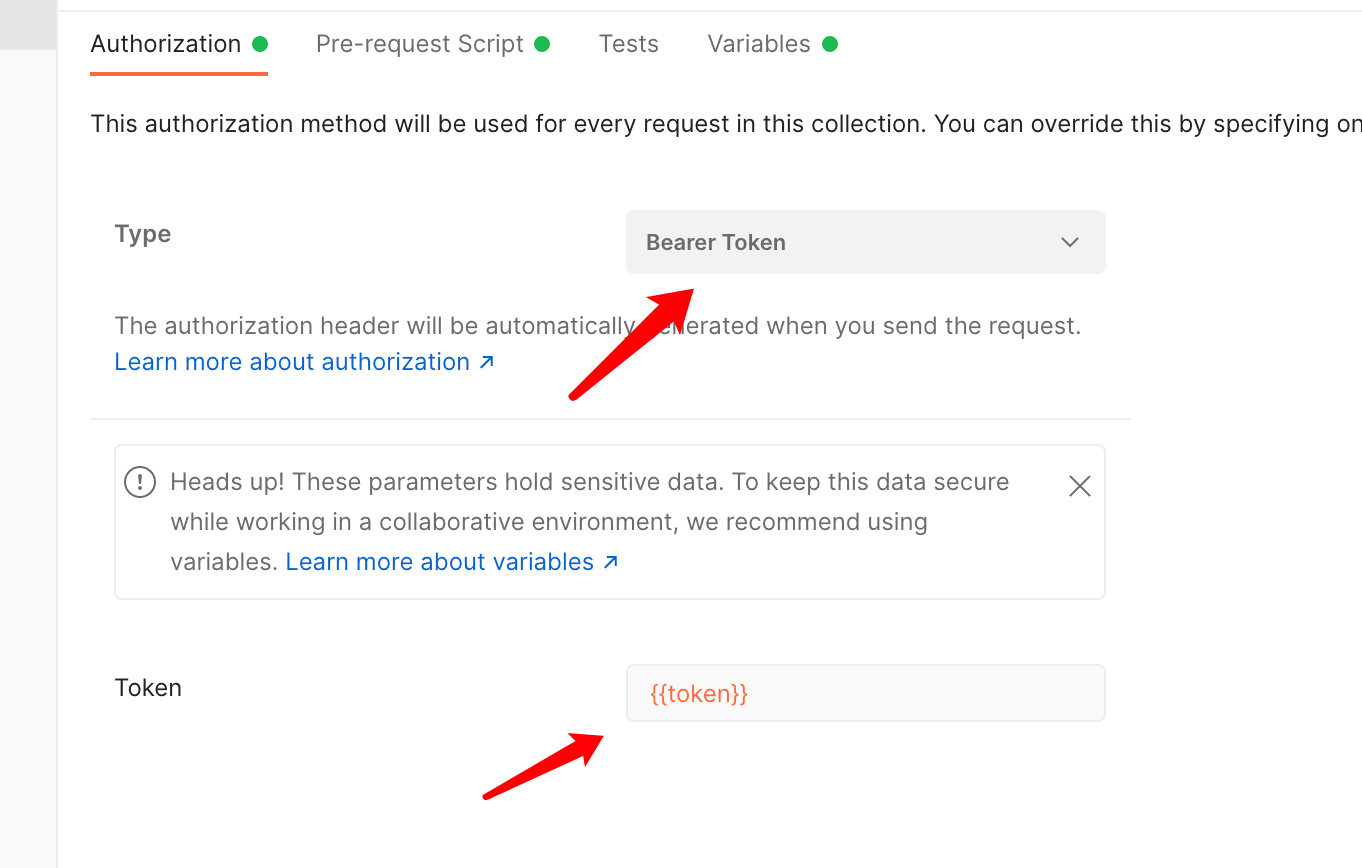This screenshot has height=868, width=1362.
Task: Select the Variables tab
Action: tap(758, 44)
